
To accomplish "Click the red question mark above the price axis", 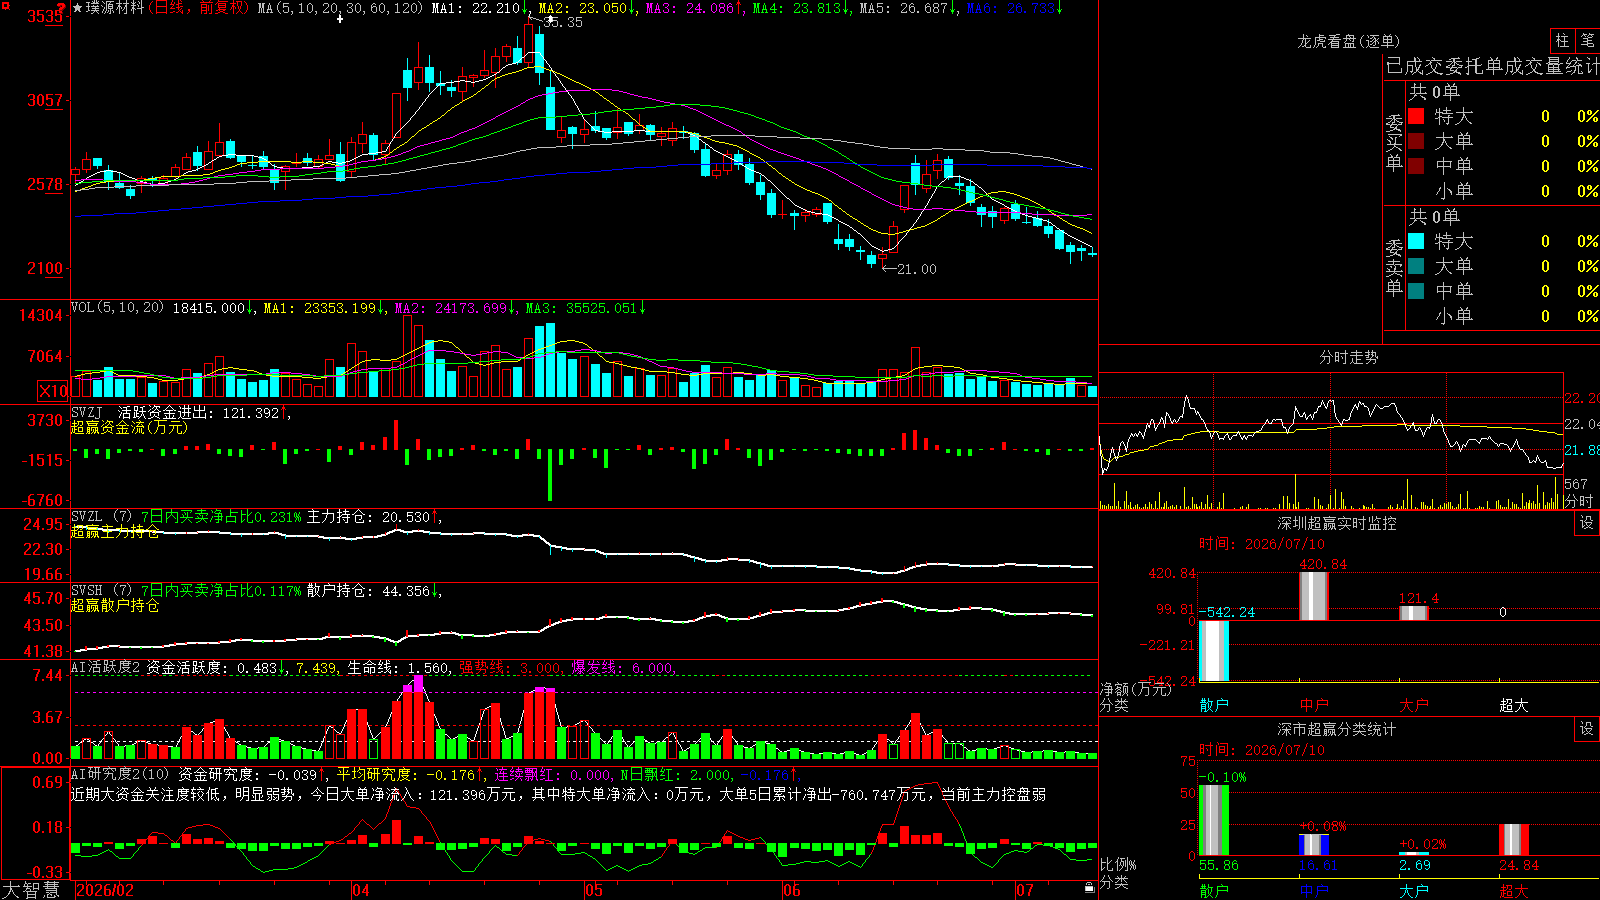I will (63, 8).
